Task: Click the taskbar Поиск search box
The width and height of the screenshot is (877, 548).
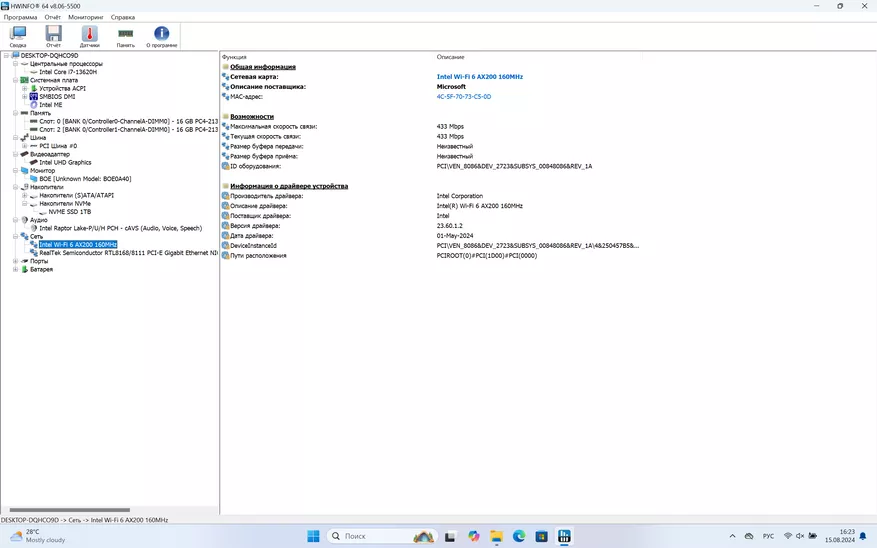Action: (381, 536)
